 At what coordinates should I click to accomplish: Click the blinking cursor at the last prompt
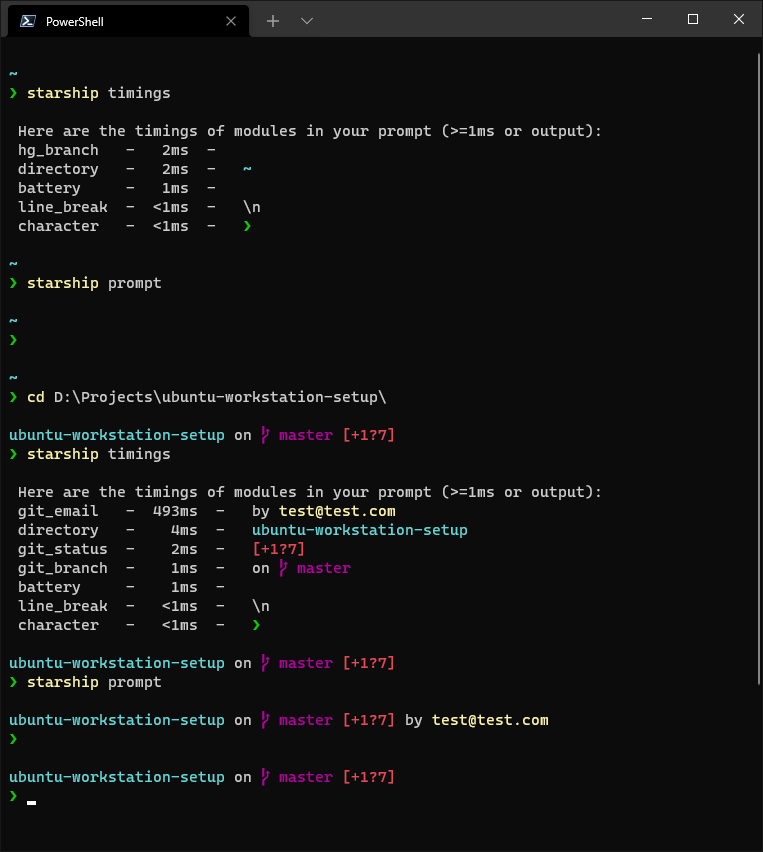click(x=32, y=803)
